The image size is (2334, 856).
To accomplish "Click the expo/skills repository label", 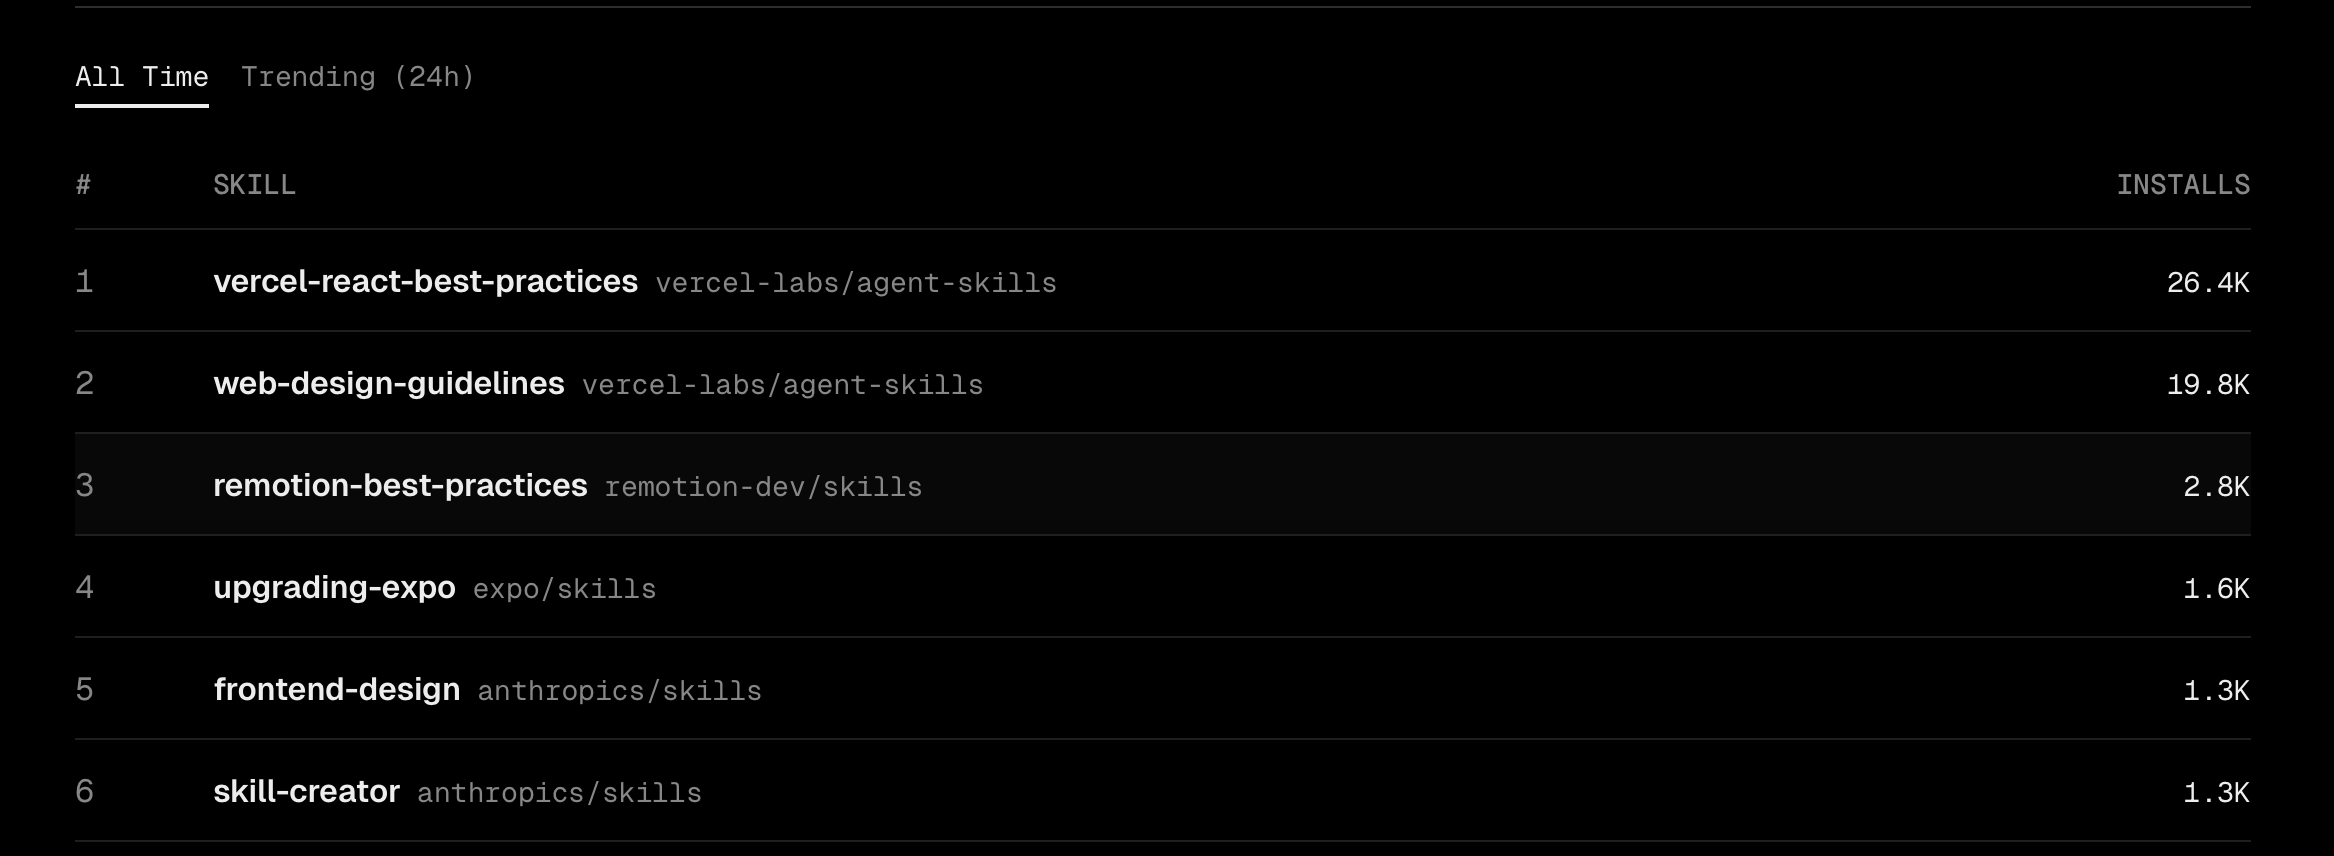I will pyautogui.click(x=564, y=589).
